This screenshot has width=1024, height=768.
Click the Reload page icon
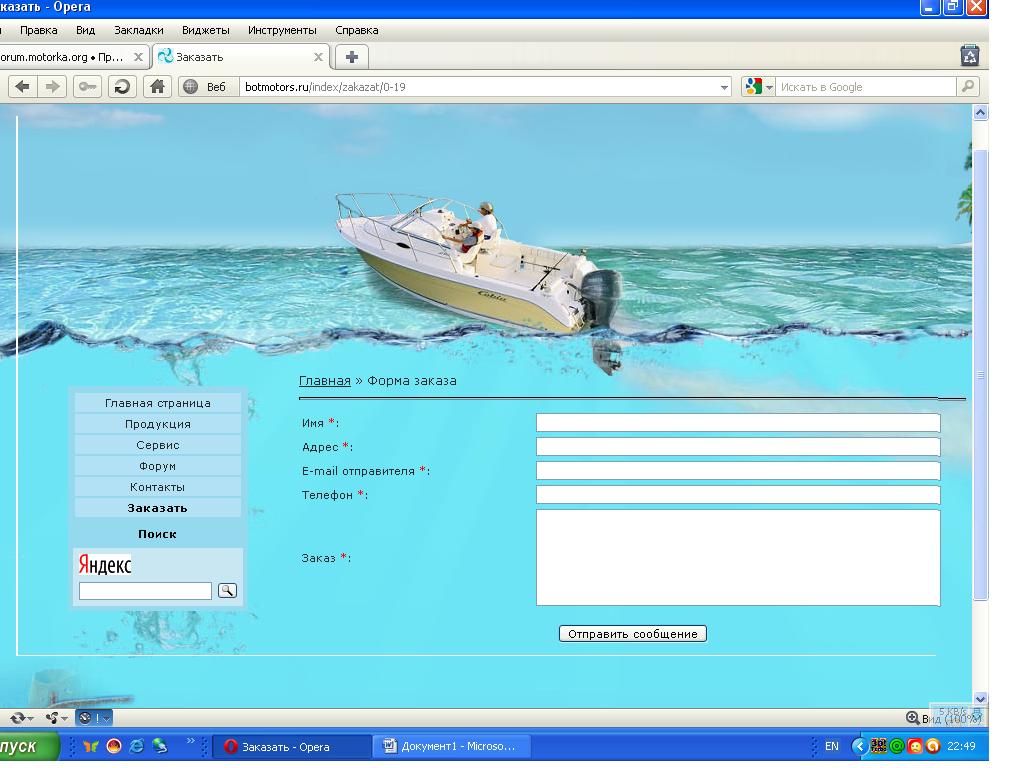[122, 87]
